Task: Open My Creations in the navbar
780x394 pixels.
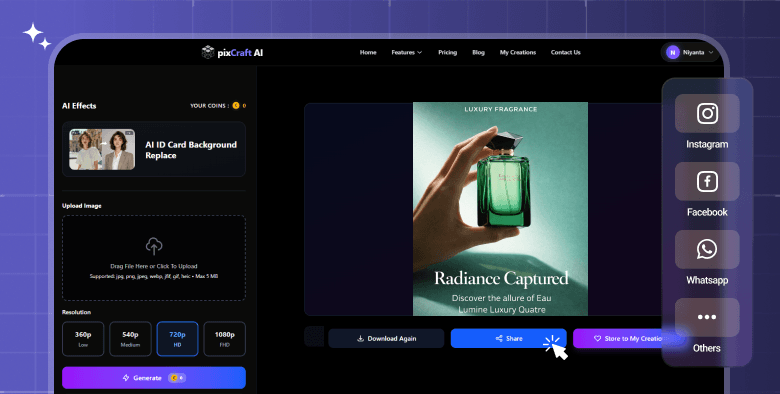Action: tap(518, 52)
